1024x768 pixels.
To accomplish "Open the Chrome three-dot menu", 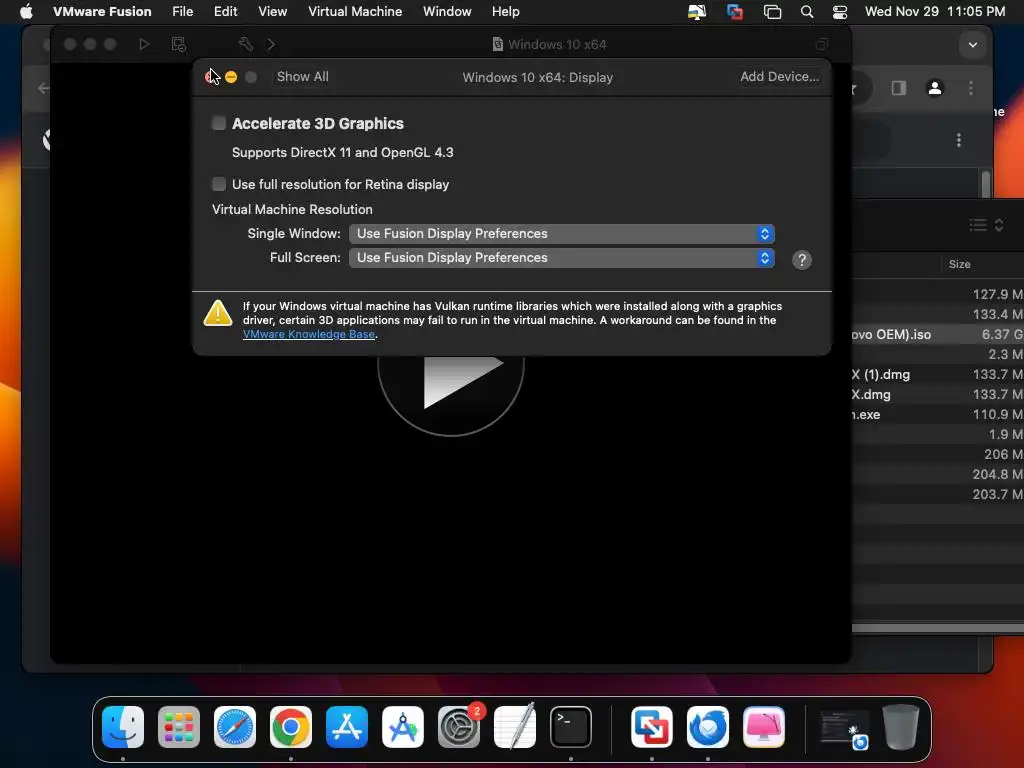I will coord(970,88).
